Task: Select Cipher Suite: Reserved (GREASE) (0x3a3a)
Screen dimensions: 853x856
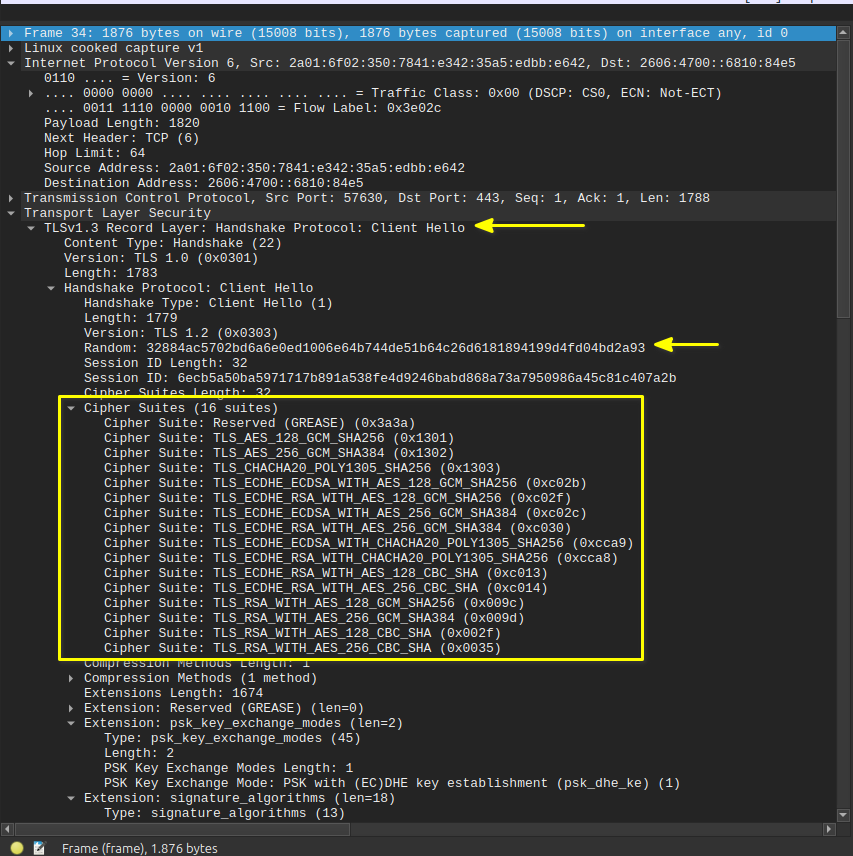Action: pyautogui.click(x=259, y=424)
